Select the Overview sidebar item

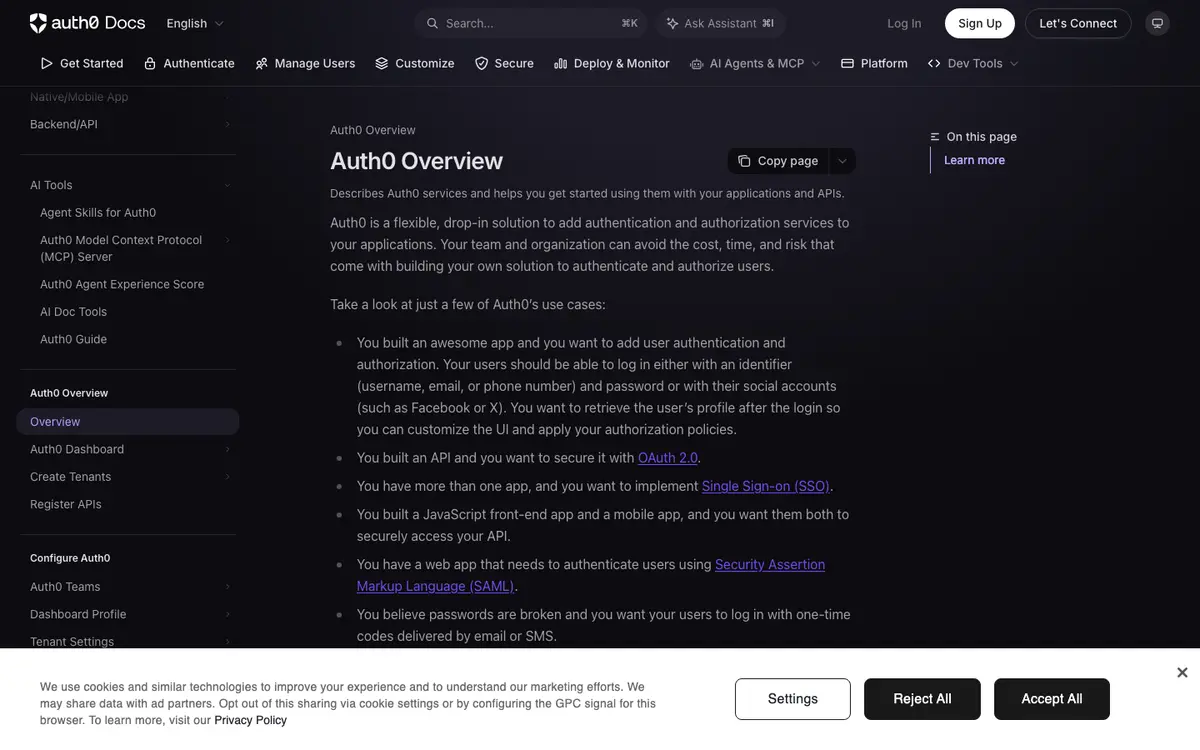[128, 422]
